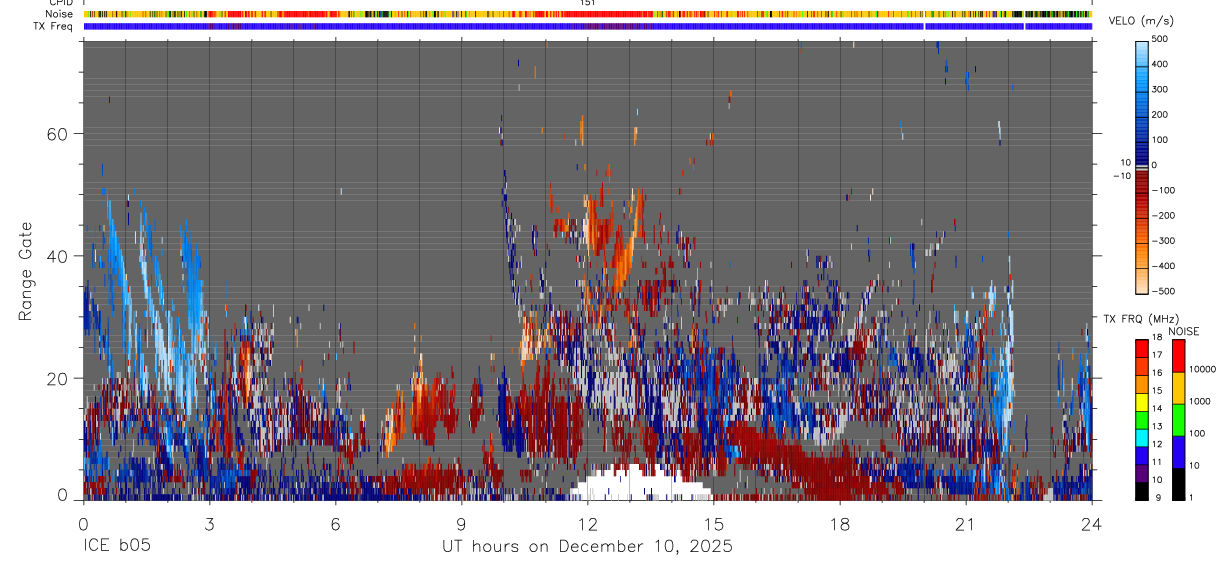
Task: Click the "NOISE" legend title
Action: point(1182,331)
